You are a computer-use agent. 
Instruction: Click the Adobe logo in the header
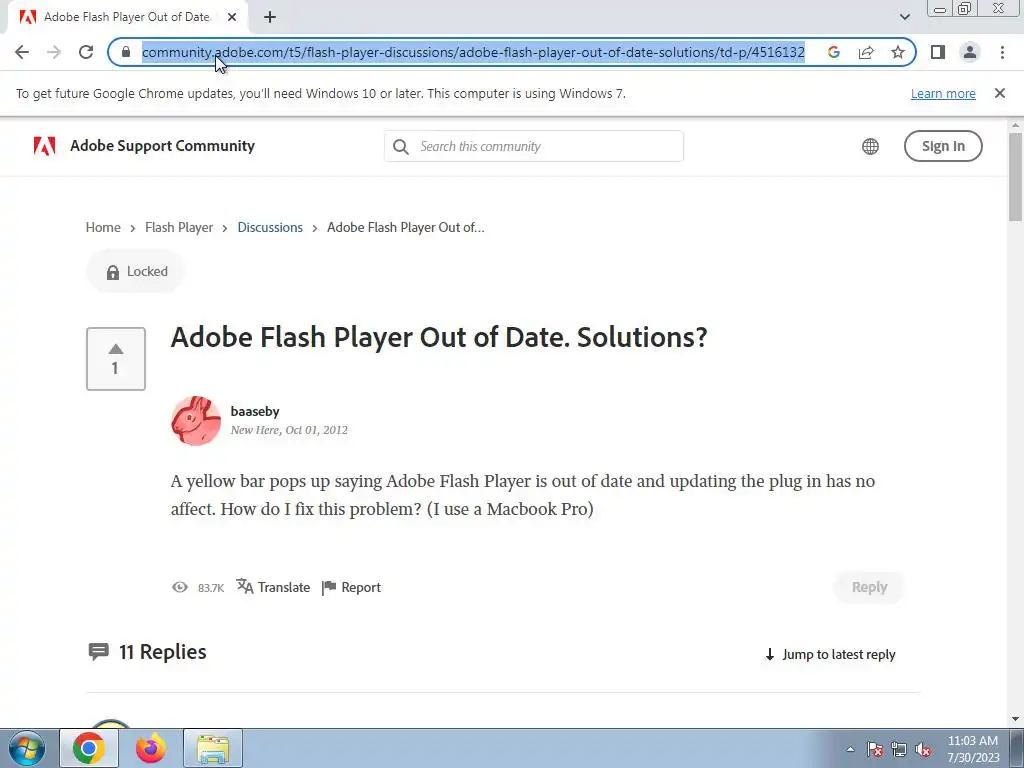(x=44, y=146)
